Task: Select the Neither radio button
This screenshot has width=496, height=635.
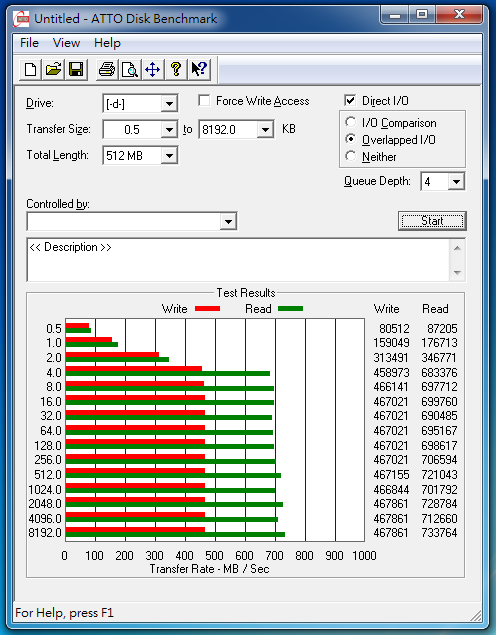Action: pyautogui.click(x=351, y=156)
